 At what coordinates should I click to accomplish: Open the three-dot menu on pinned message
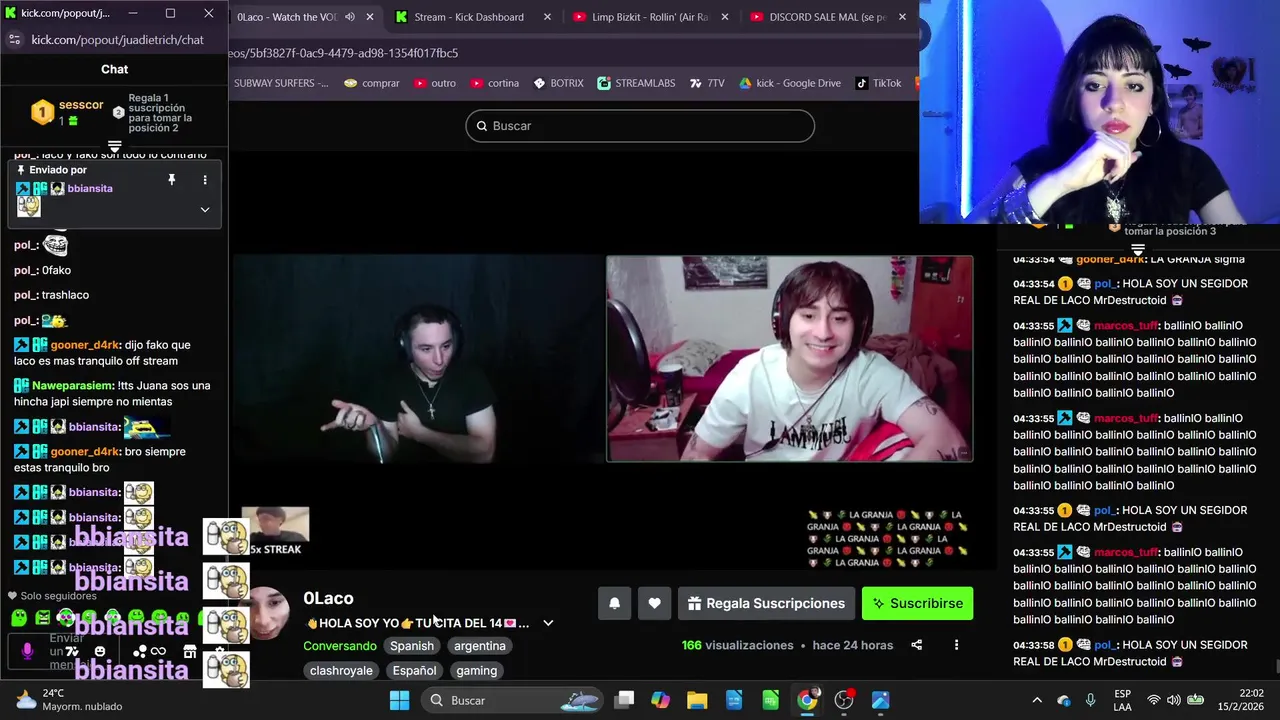(205, 180)
